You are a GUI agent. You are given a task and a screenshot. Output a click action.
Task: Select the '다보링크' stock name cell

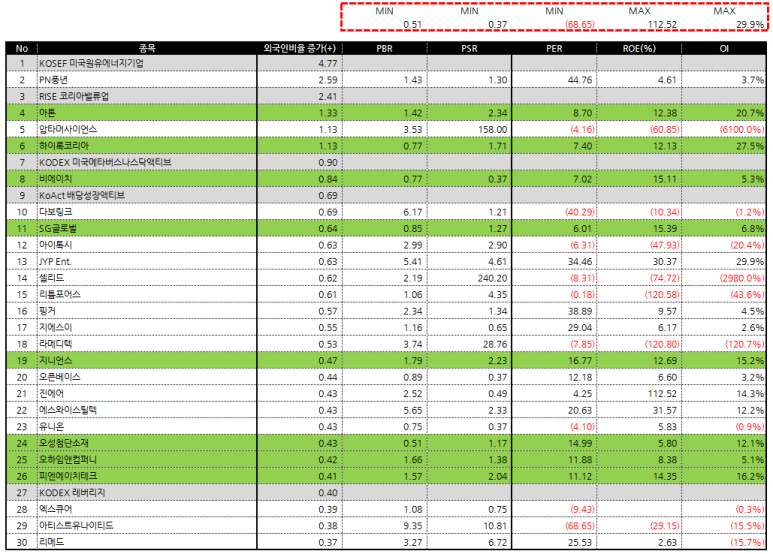coord(147,212)
